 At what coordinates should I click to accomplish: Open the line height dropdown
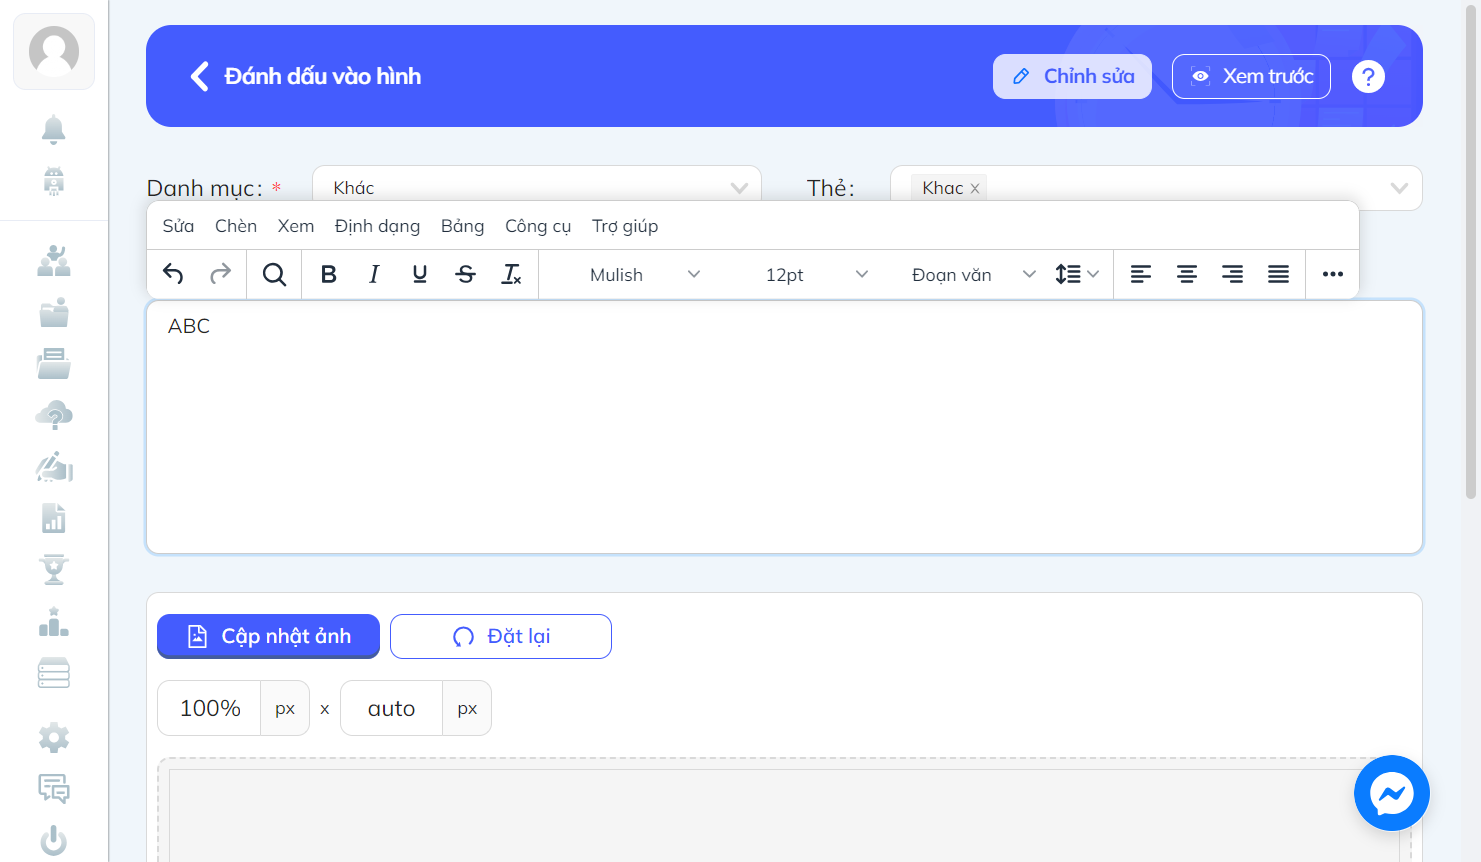click(x=1077, y=274)
